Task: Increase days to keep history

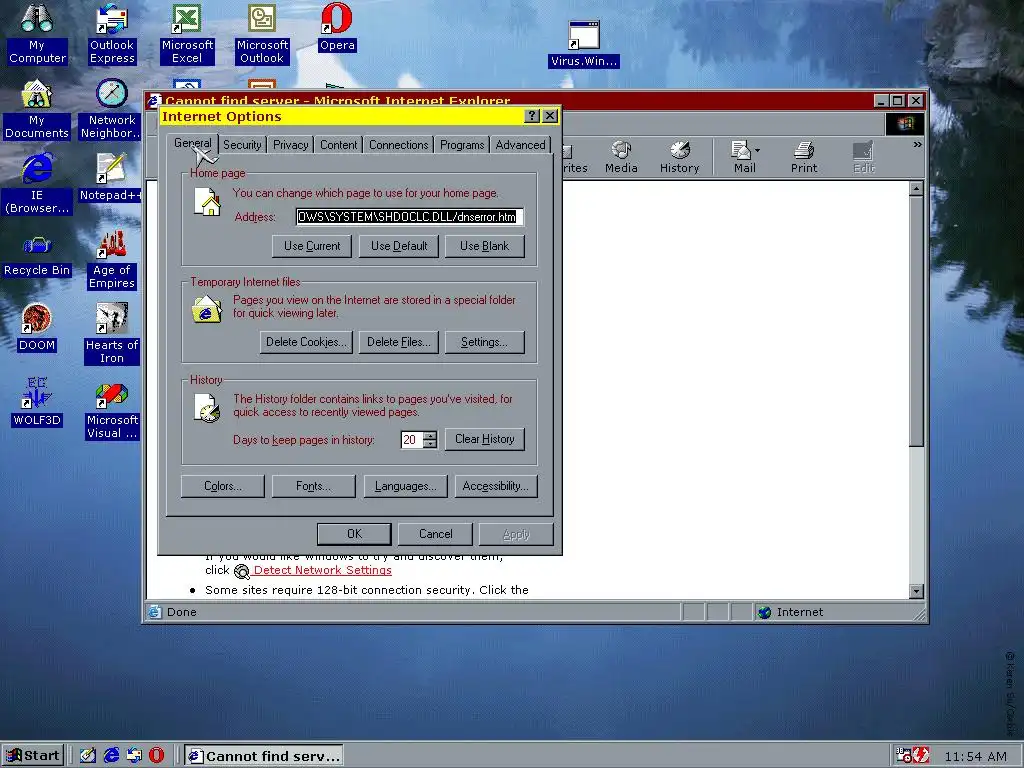Action: tap(430, 436)
